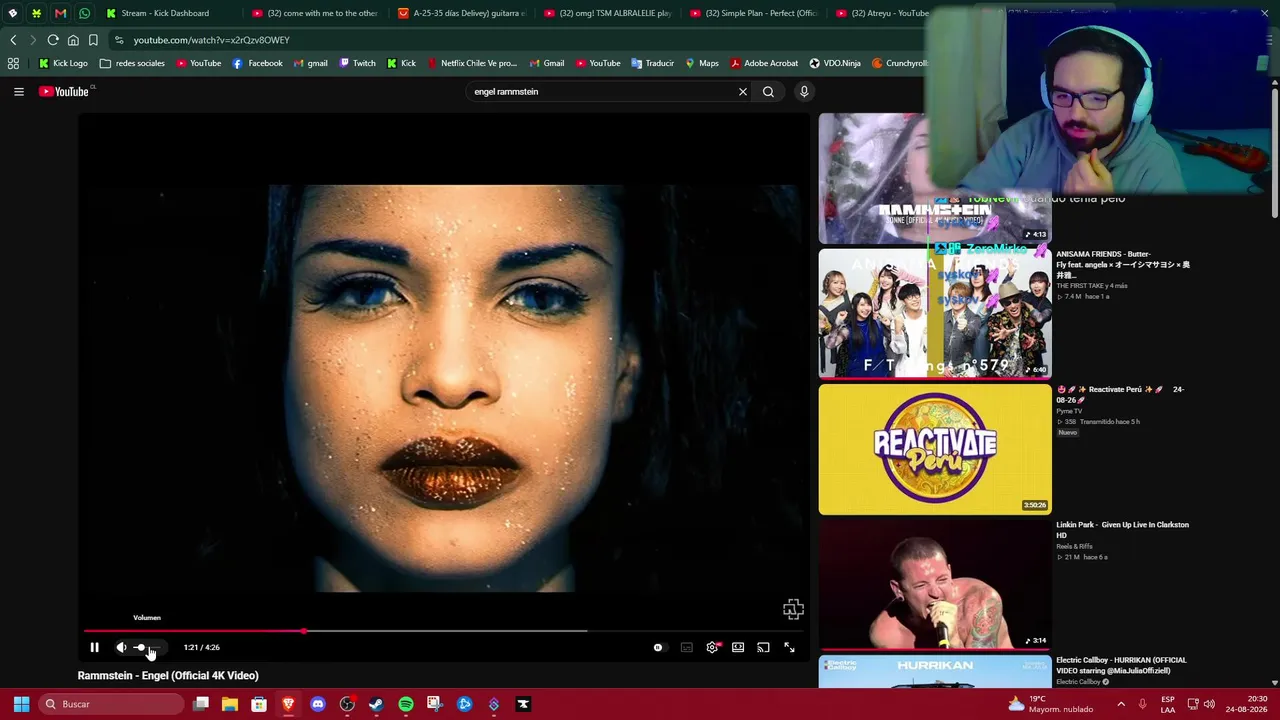This screenshot has height=720, width=1280.
Task: Click the address bar URL
Action: [x=211, y=40]
